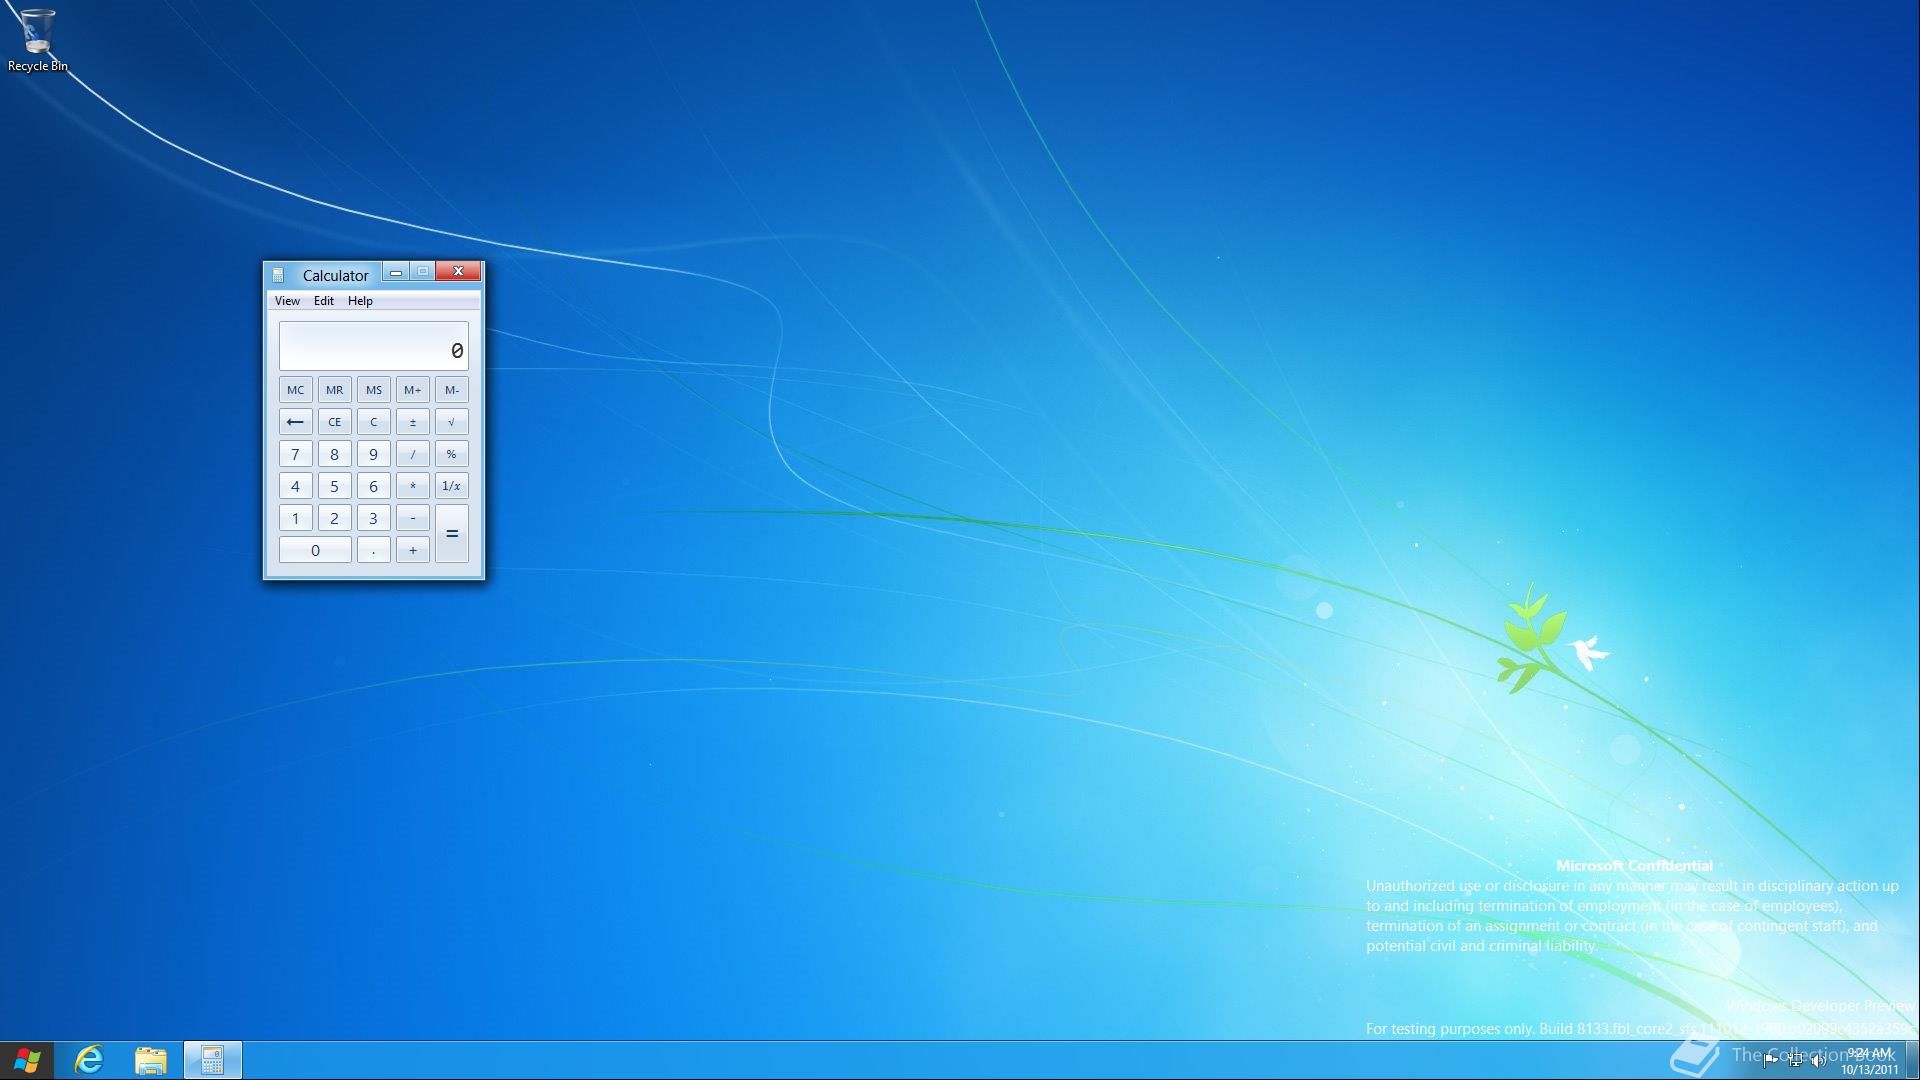
Task: Click the square root button
Action: click(451, 422)
